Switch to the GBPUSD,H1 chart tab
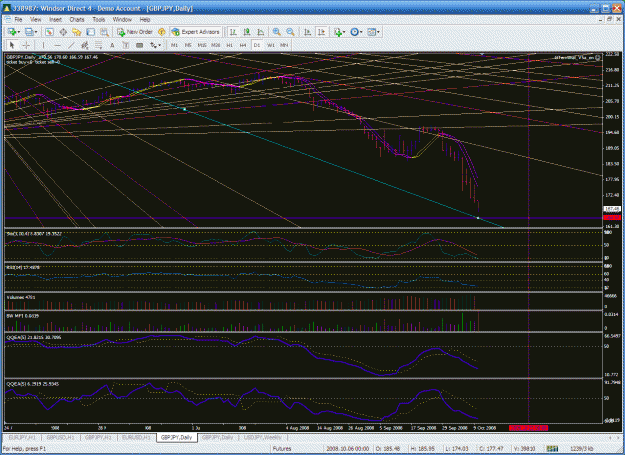Viewport: 625px width, 455px height. click(x=60, y=437)
